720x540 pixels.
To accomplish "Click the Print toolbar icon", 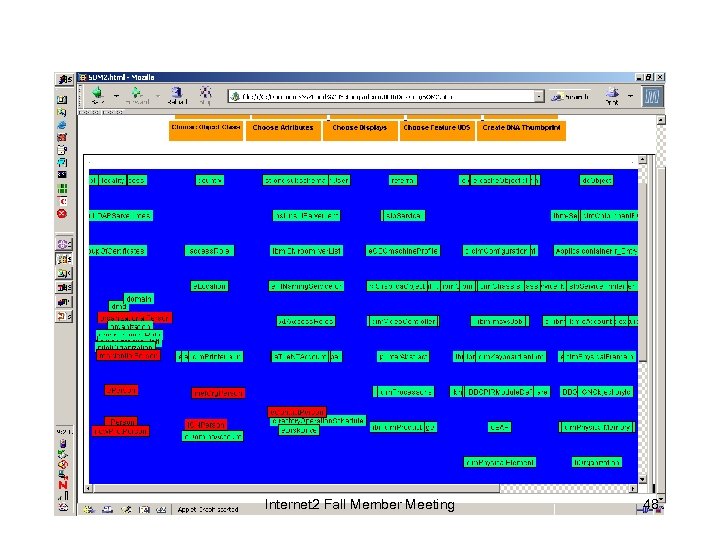I will pos(612,96).
